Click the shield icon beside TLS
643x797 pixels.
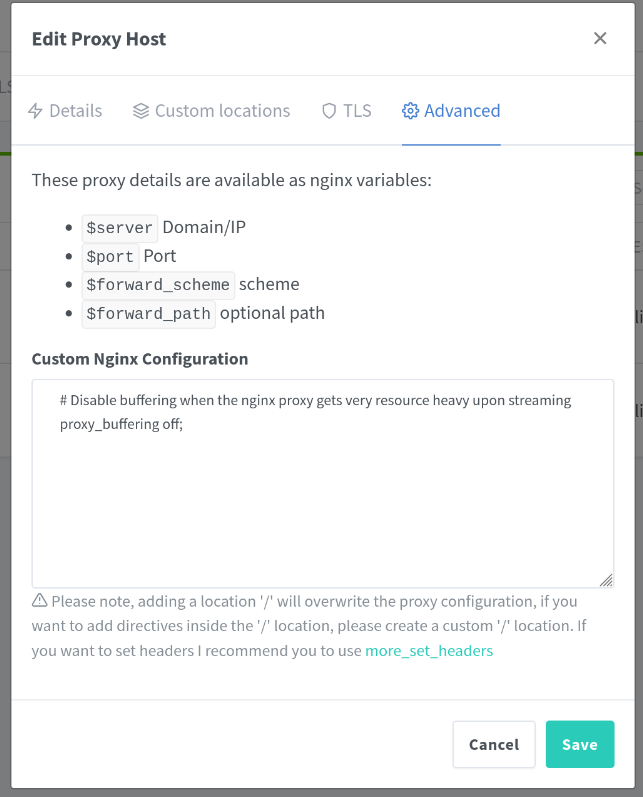329,111
